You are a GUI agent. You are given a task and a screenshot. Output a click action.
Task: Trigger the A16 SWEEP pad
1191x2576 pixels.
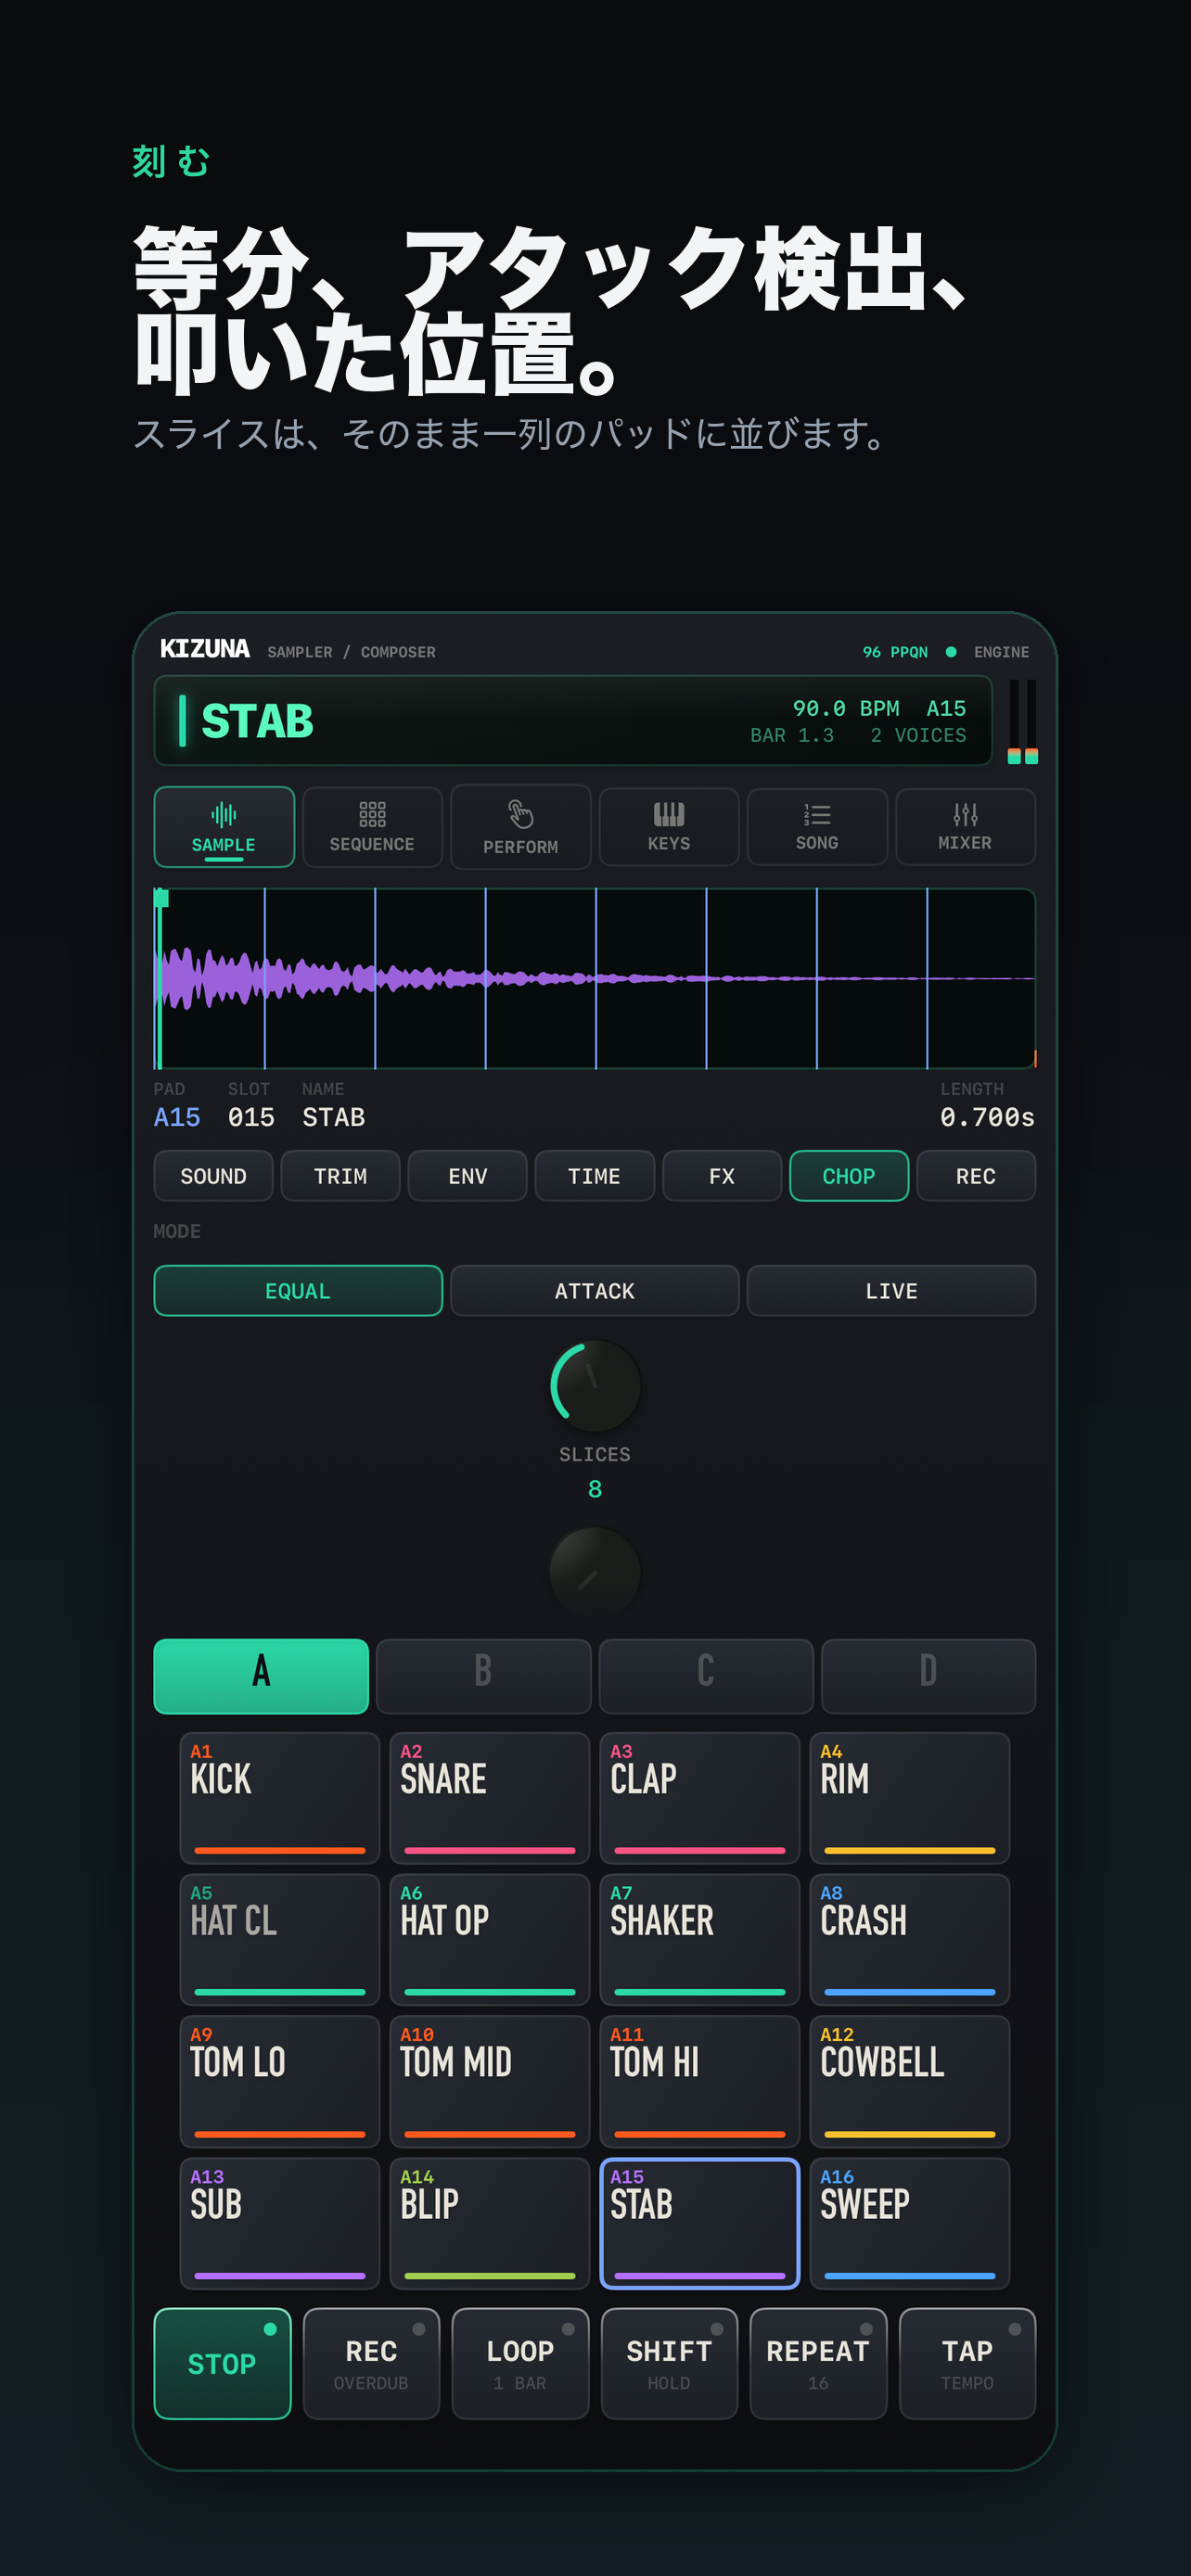(x=910, y=2224)
